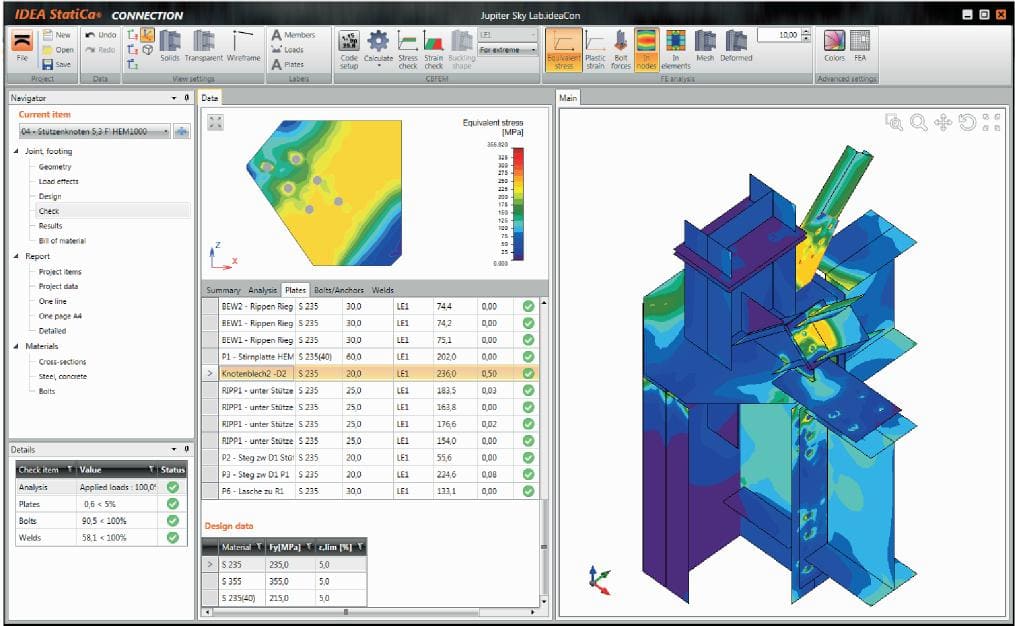This screenshot has height=626, width=1015.
Task: Click the 10,00 scale input field
Action: (779, 35)
